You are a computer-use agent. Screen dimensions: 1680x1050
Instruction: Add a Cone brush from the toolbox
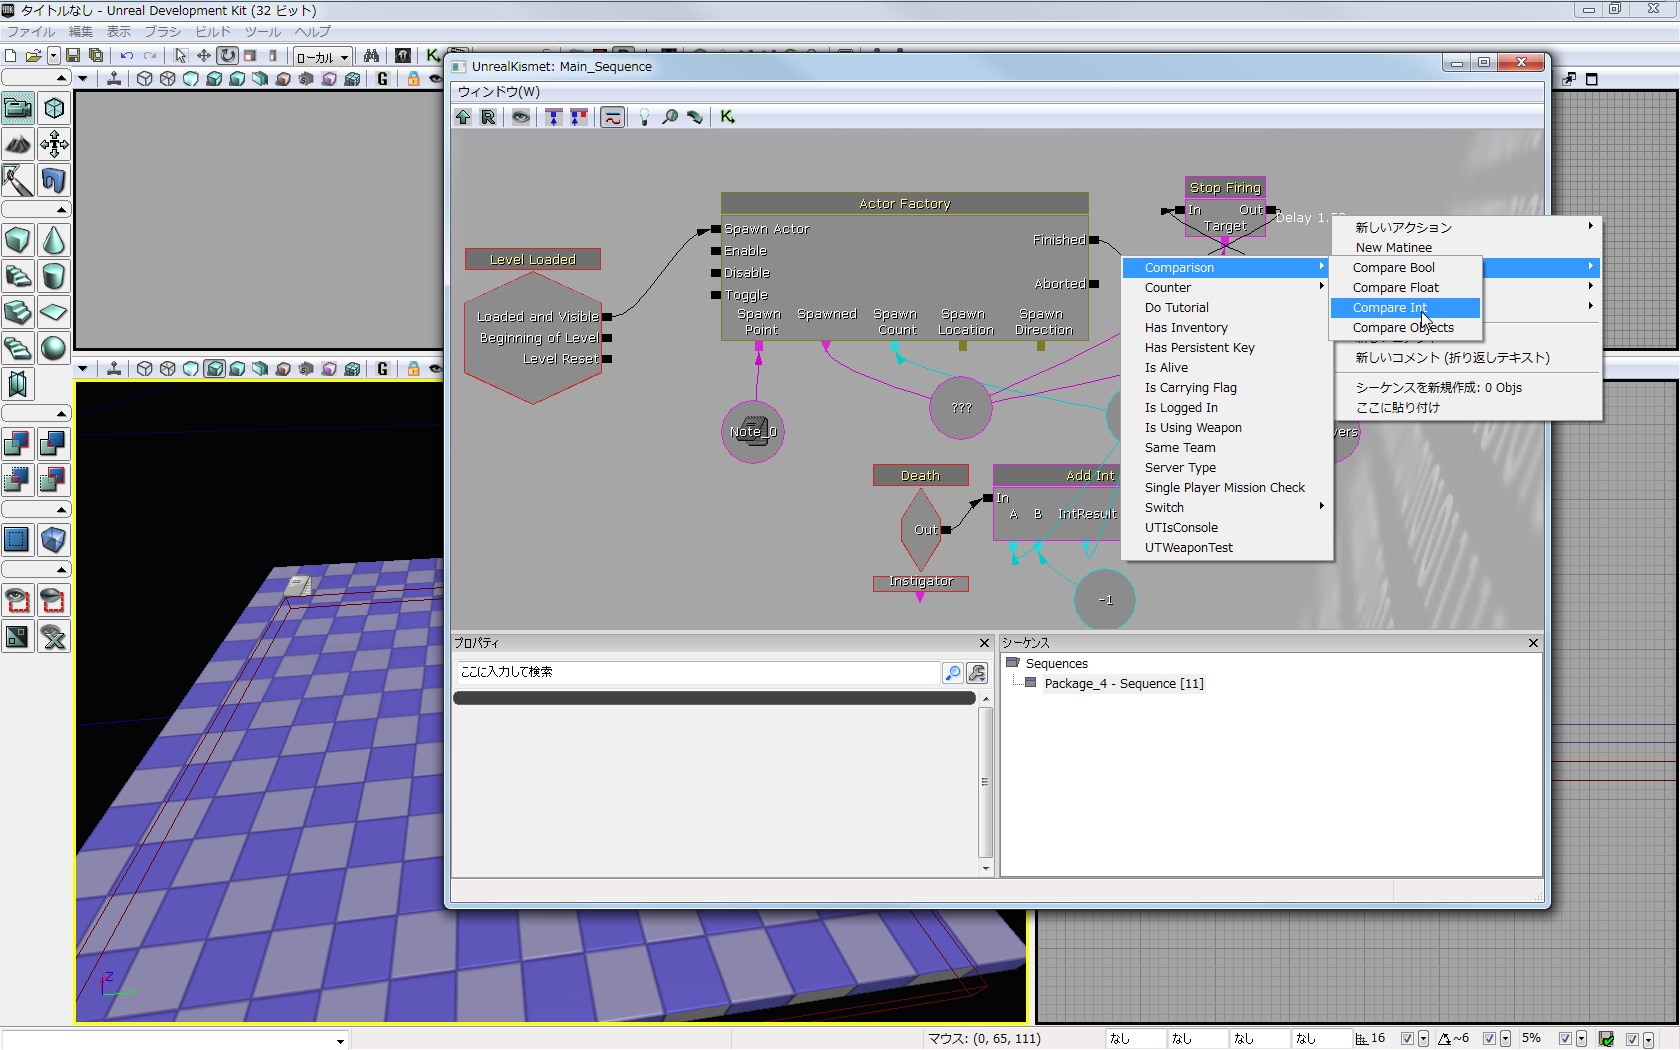tap(54, 241)
